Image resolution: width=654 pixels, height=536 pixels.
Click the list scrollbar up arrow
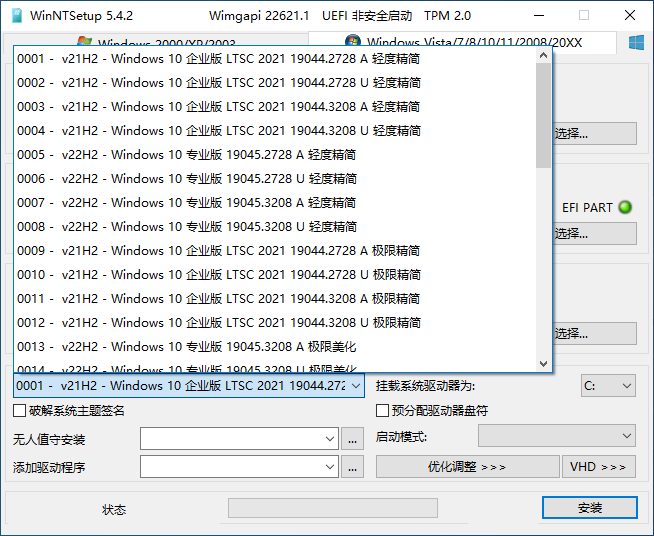[543, 55]
